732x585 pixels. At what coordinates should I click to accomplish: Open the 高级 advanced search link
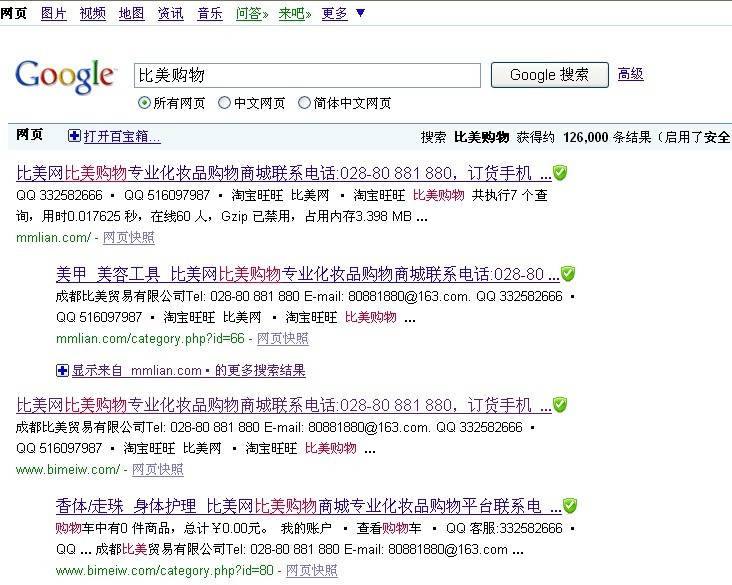(631, 74)
